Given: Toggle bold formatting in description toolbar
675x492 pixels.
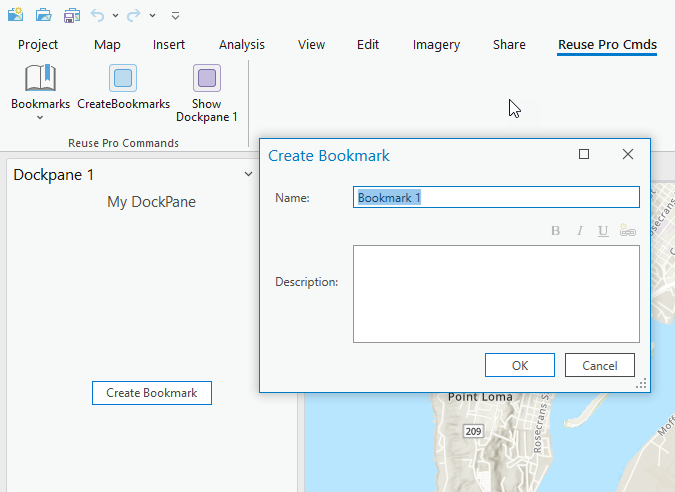Looking at the screenshot, I should point(556,231).
